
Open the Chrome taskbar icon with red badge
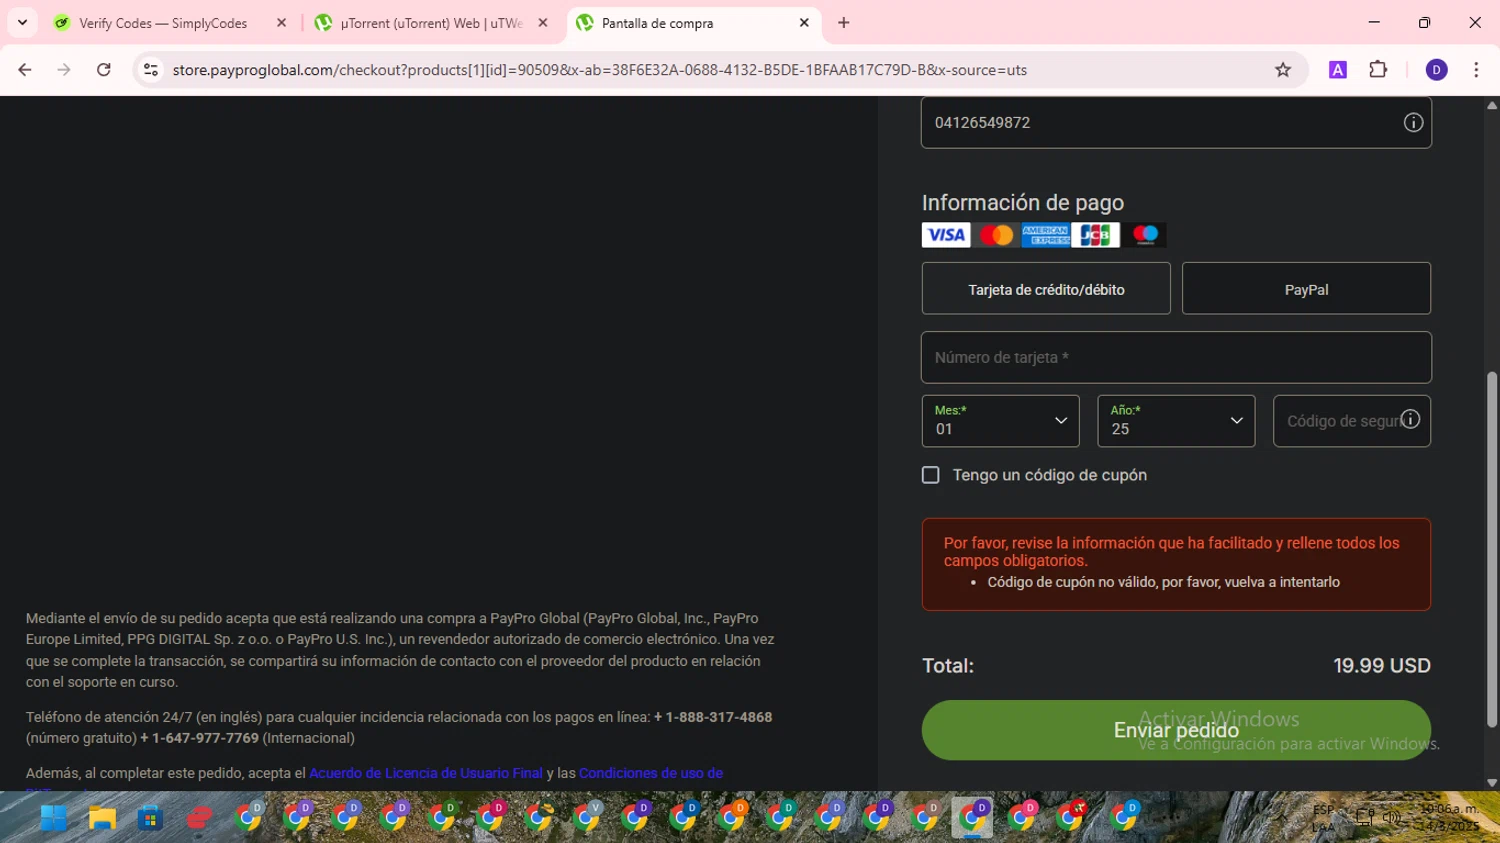[x=1070, y=818]
